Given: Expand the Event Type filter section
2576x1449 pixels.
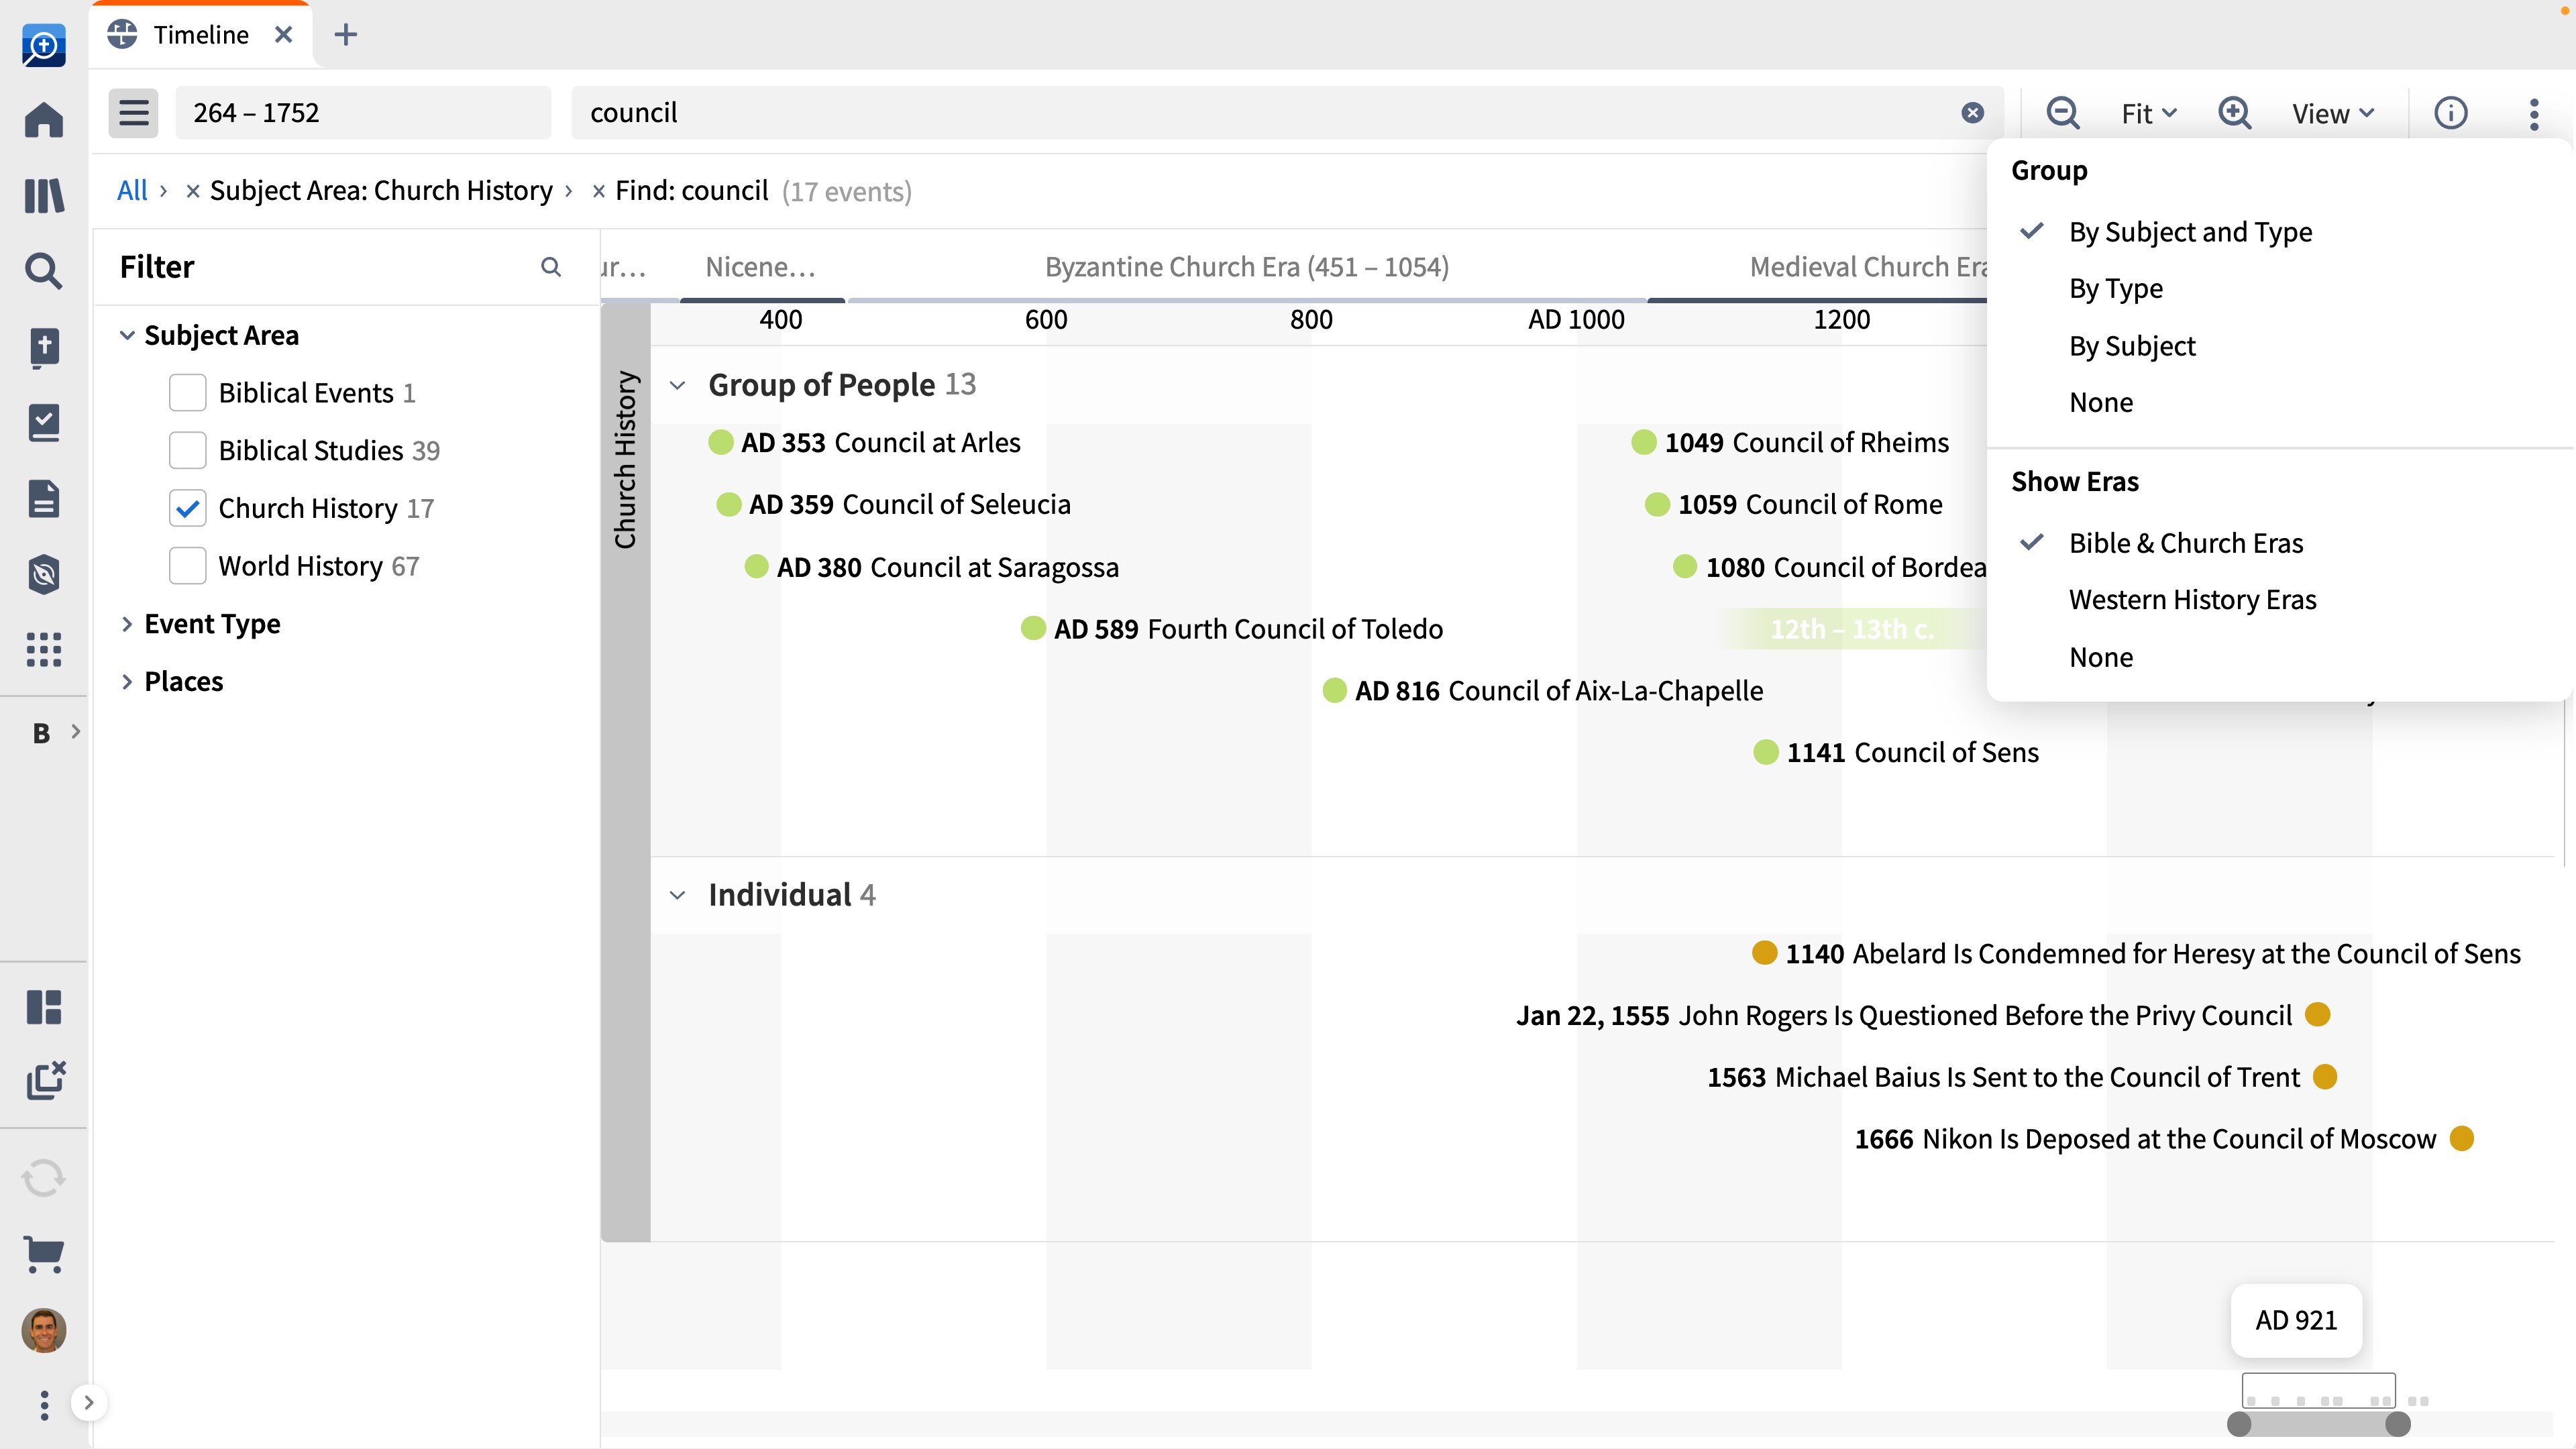Looking at the screenshot, I should point(127,624).
